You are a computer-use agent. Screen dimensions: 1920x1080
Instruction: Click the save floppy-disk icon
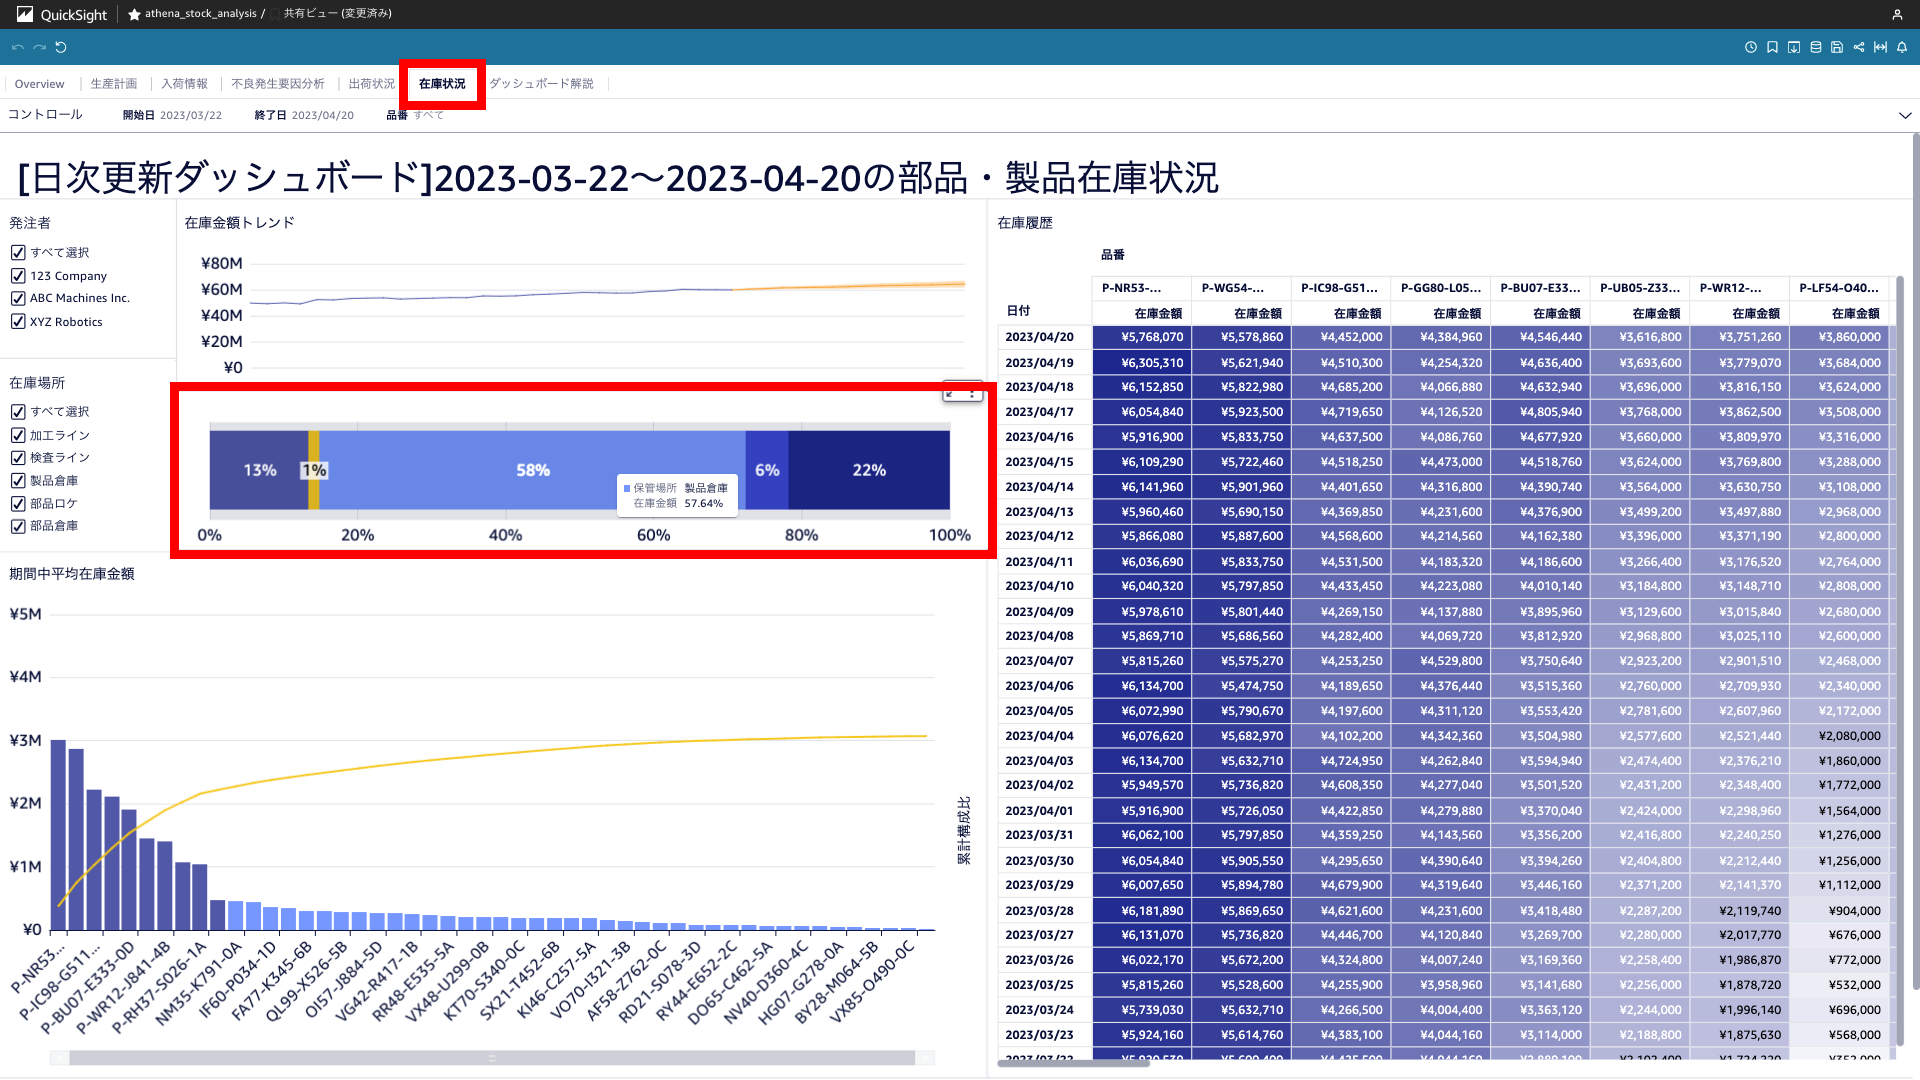1837,47
